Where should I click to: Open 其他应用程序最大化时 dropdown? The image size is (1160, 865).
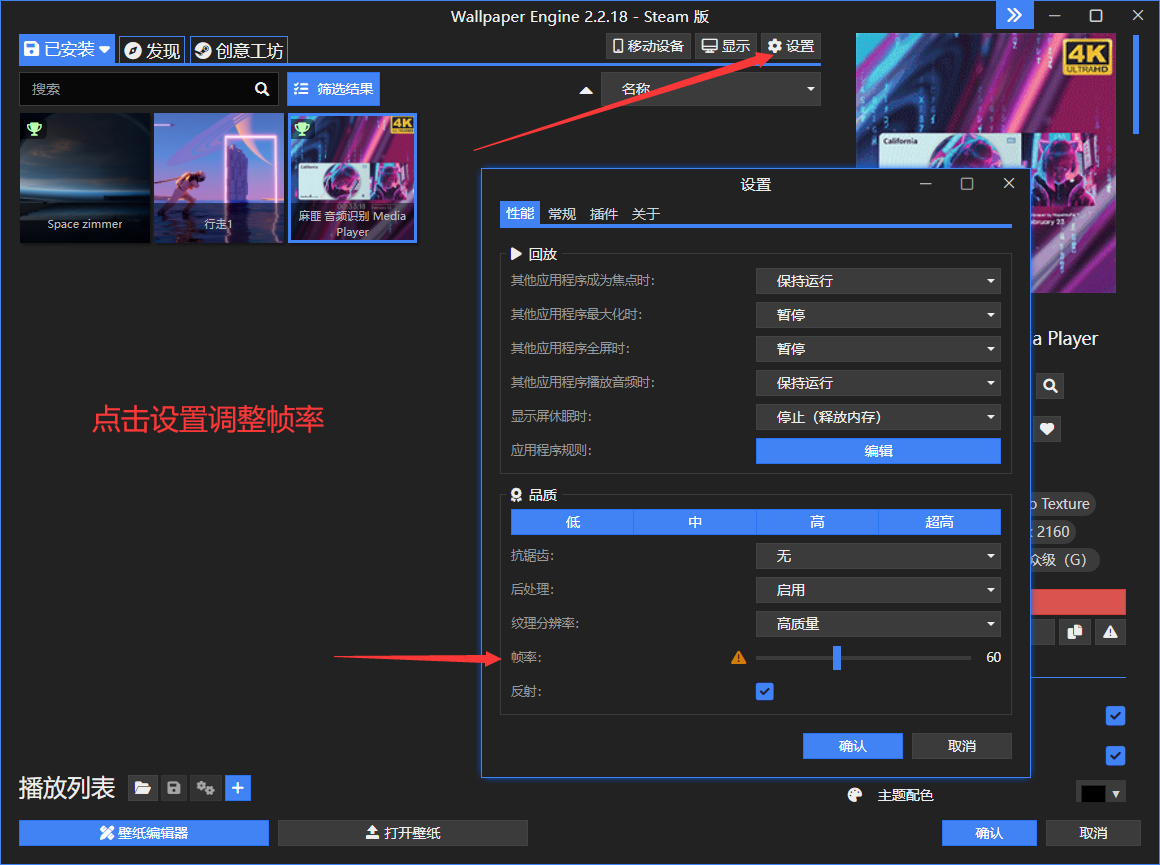(878, 315)
